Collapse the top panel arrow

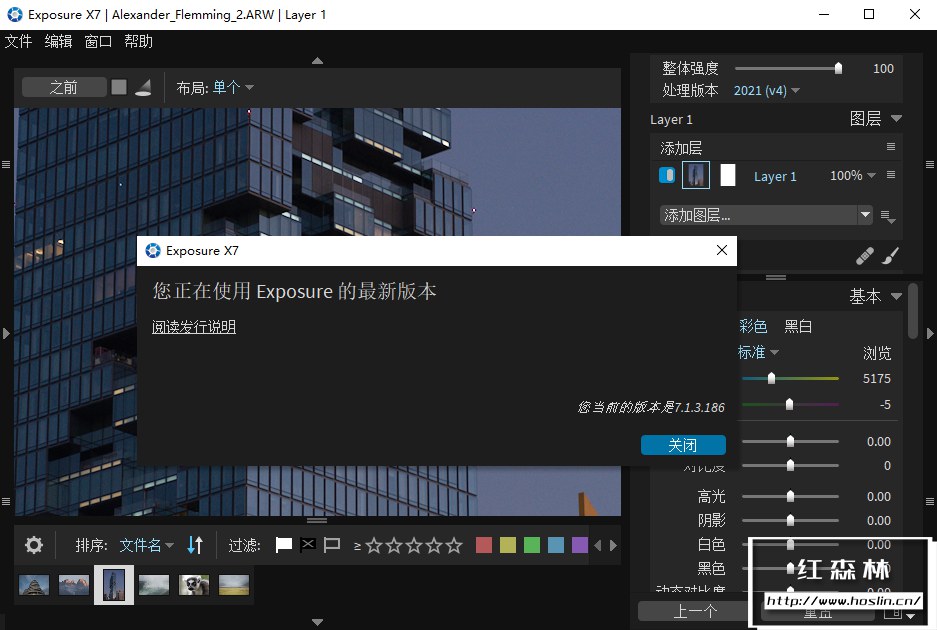317,60
